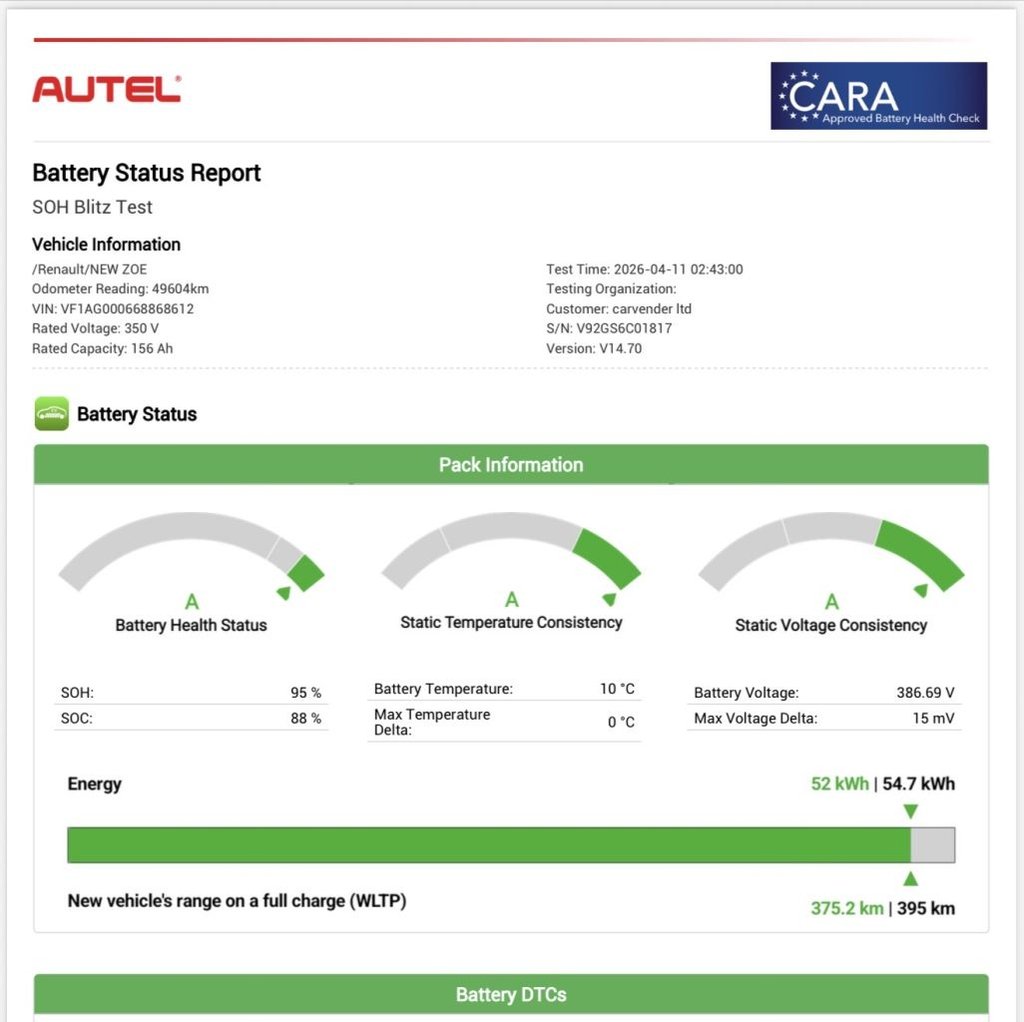Select the VIN number text

(113, 308)
